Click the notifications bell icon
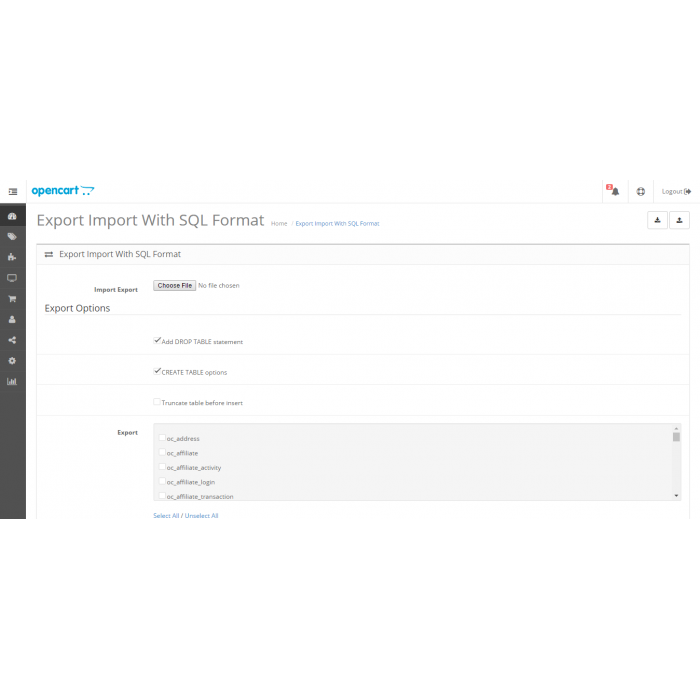The height and width of the screenshot is (700, 700). click(615, 191)
